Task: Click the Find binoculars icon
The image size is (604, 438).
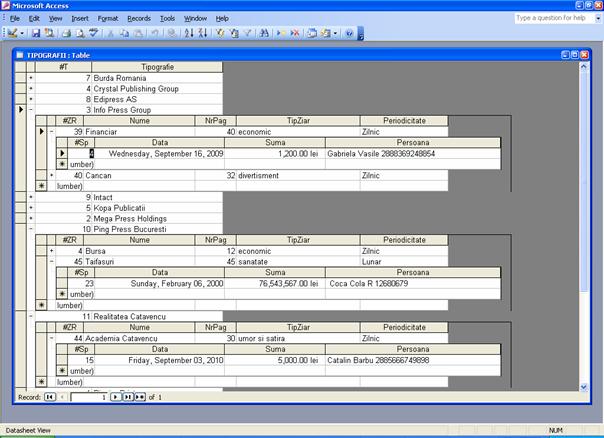Action: click(265, 33)
